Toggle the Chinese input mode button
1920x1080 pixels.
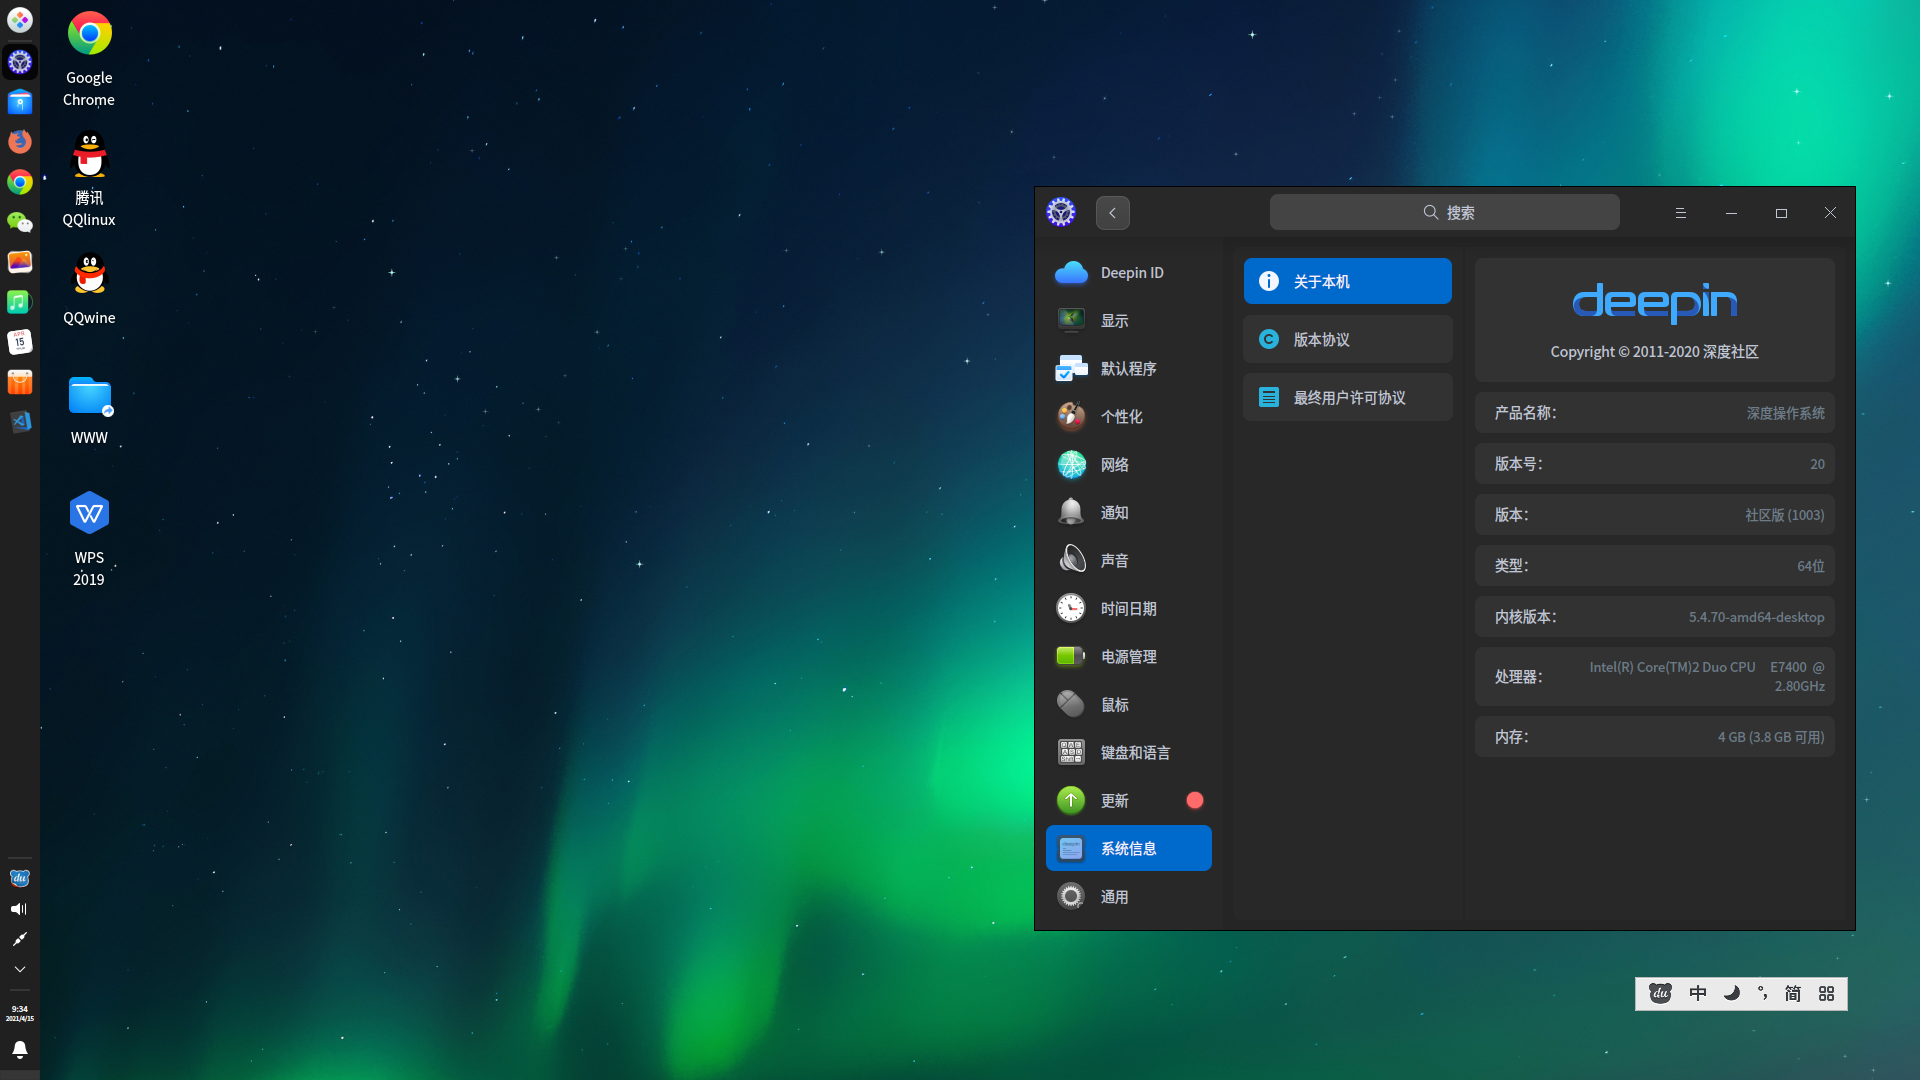point(1697,993)
